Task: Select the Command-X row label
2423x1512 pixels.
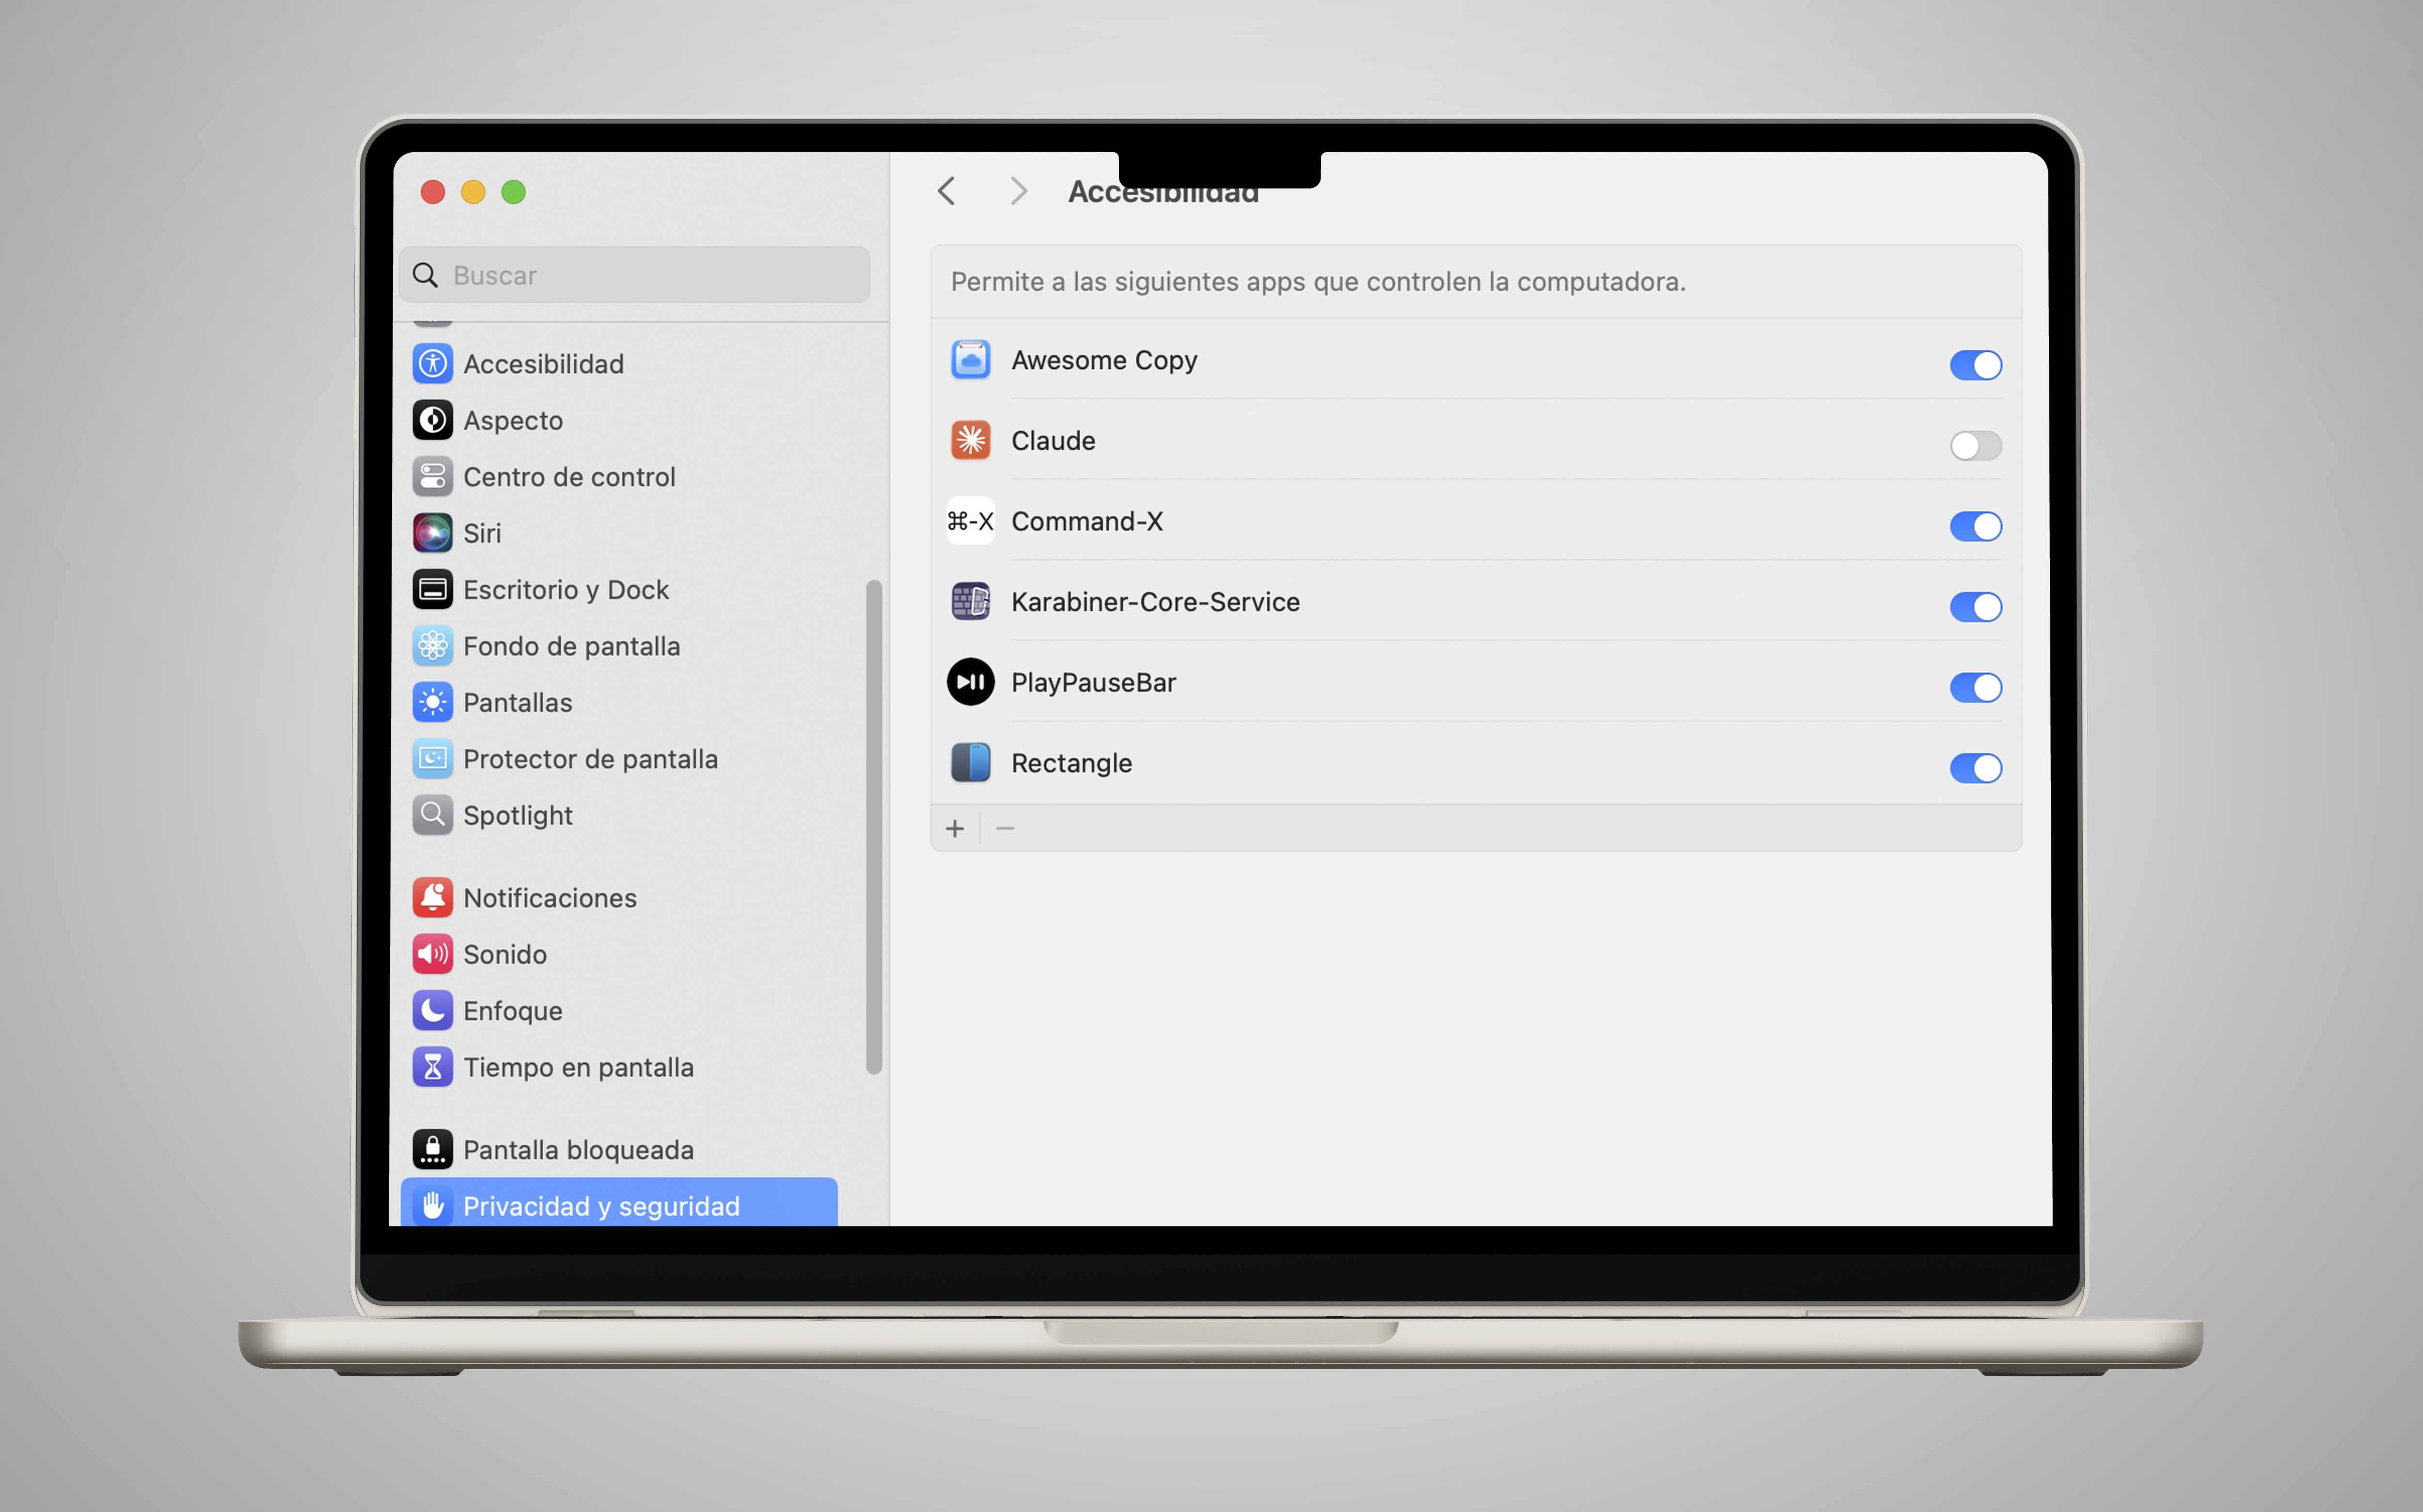Action: click(1087, 521)
